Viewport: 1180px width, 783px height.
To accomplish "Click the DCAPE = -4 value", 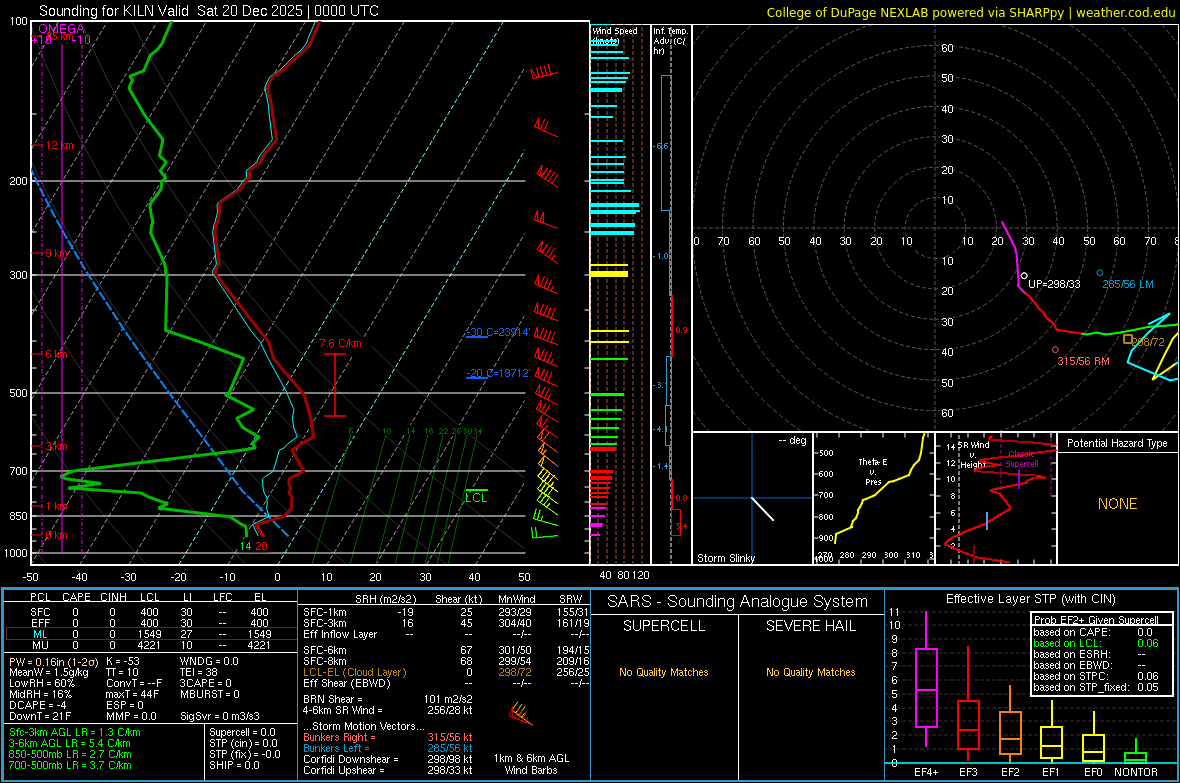I will (x=38, y=705).
